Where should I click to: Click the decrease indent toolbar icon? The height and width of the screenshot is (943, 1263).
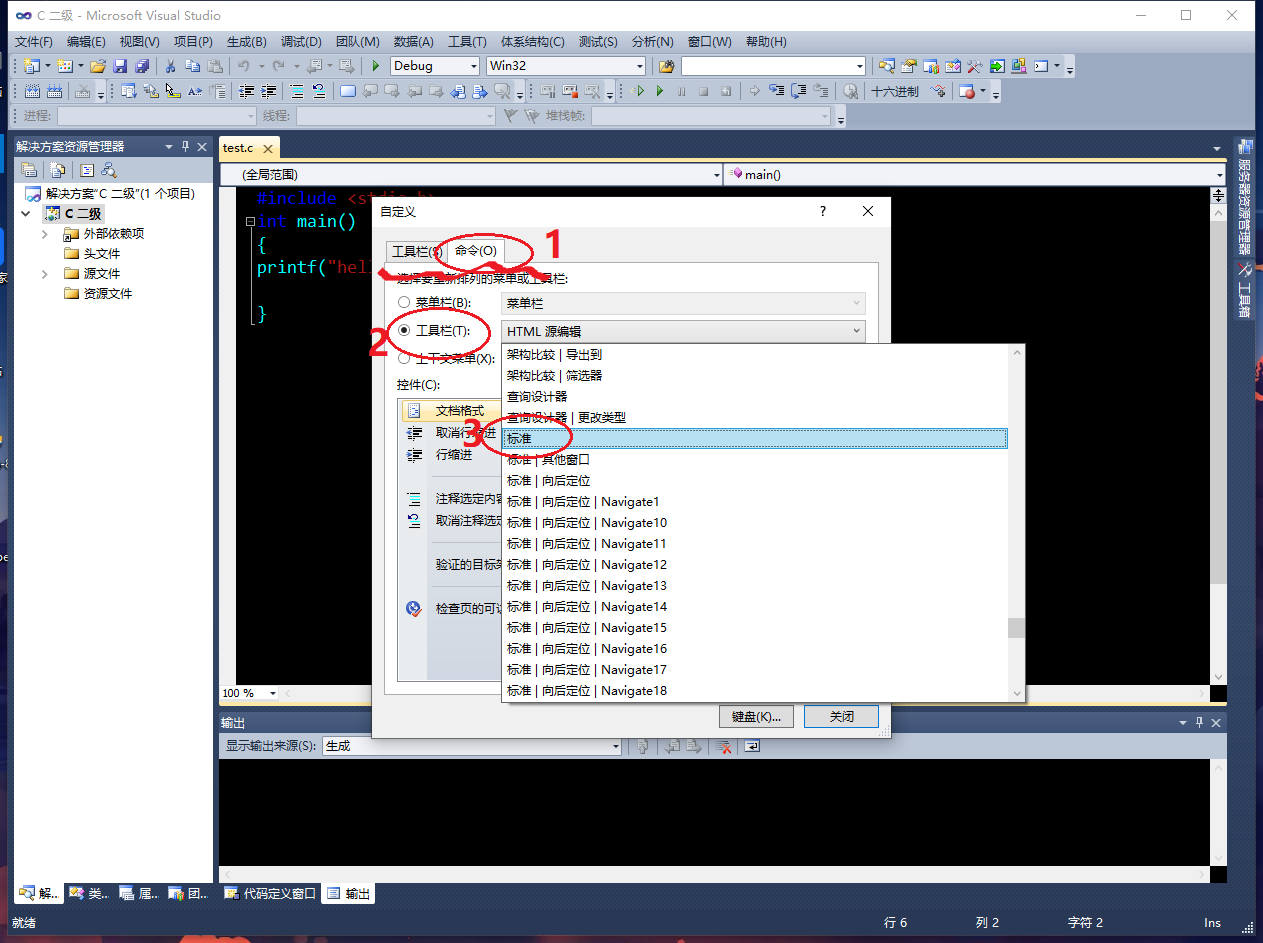click(x=246, y=91)
